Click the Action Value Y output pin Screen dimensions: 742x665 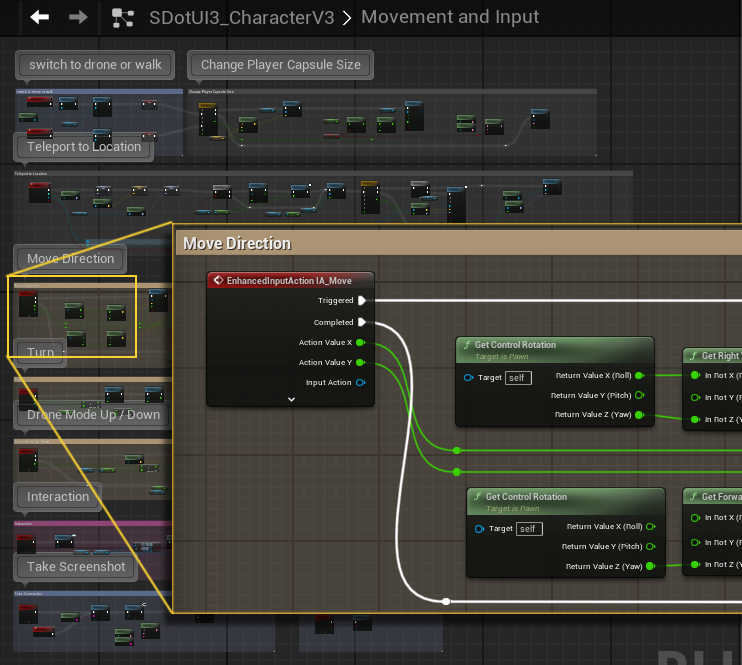click(x=361, y=362)
